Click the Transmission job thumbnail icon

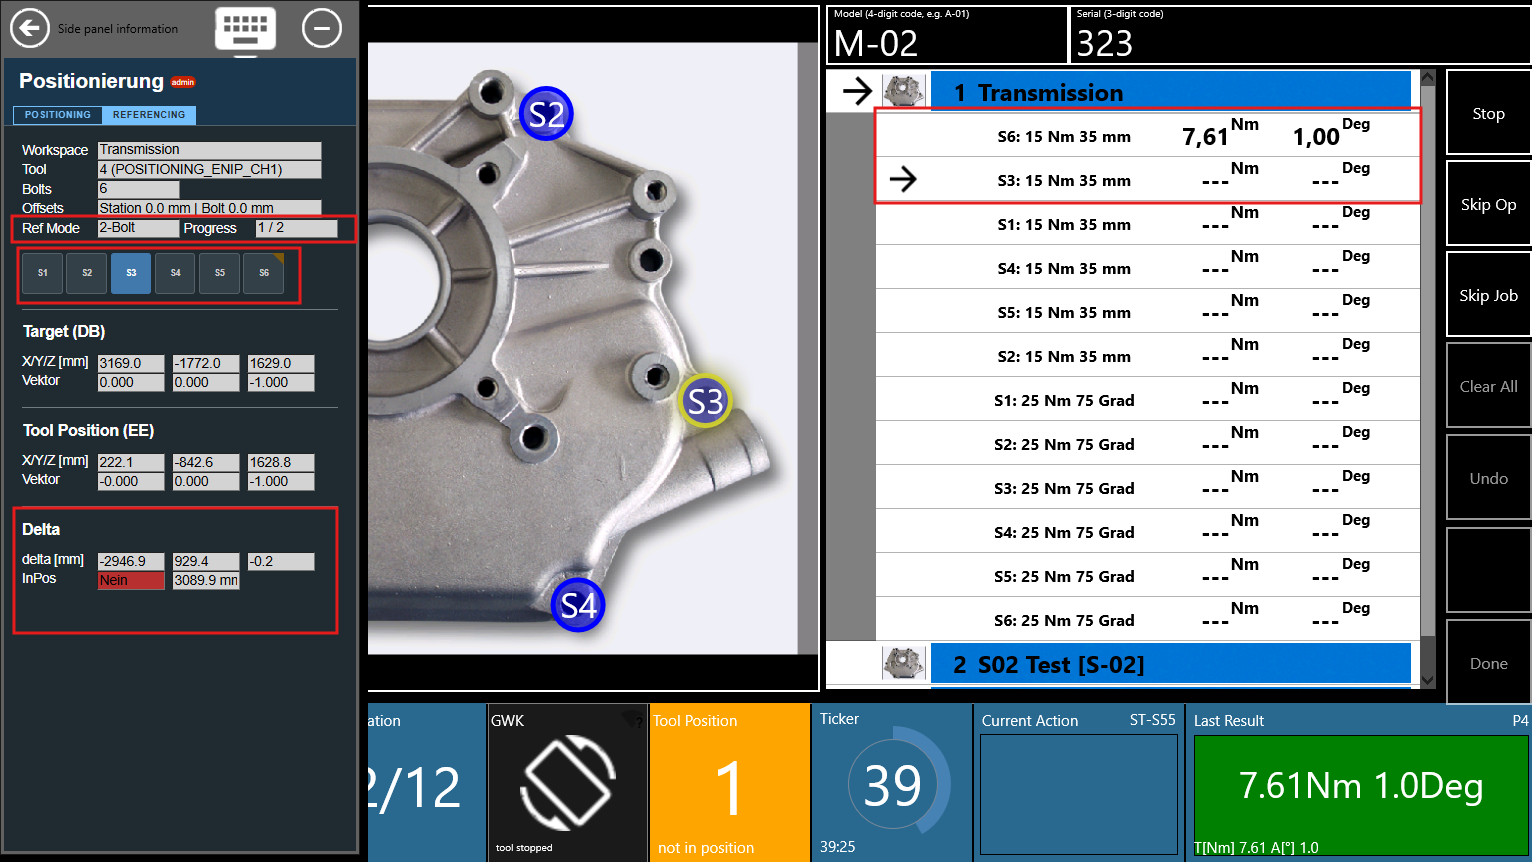tap(904, 92)
